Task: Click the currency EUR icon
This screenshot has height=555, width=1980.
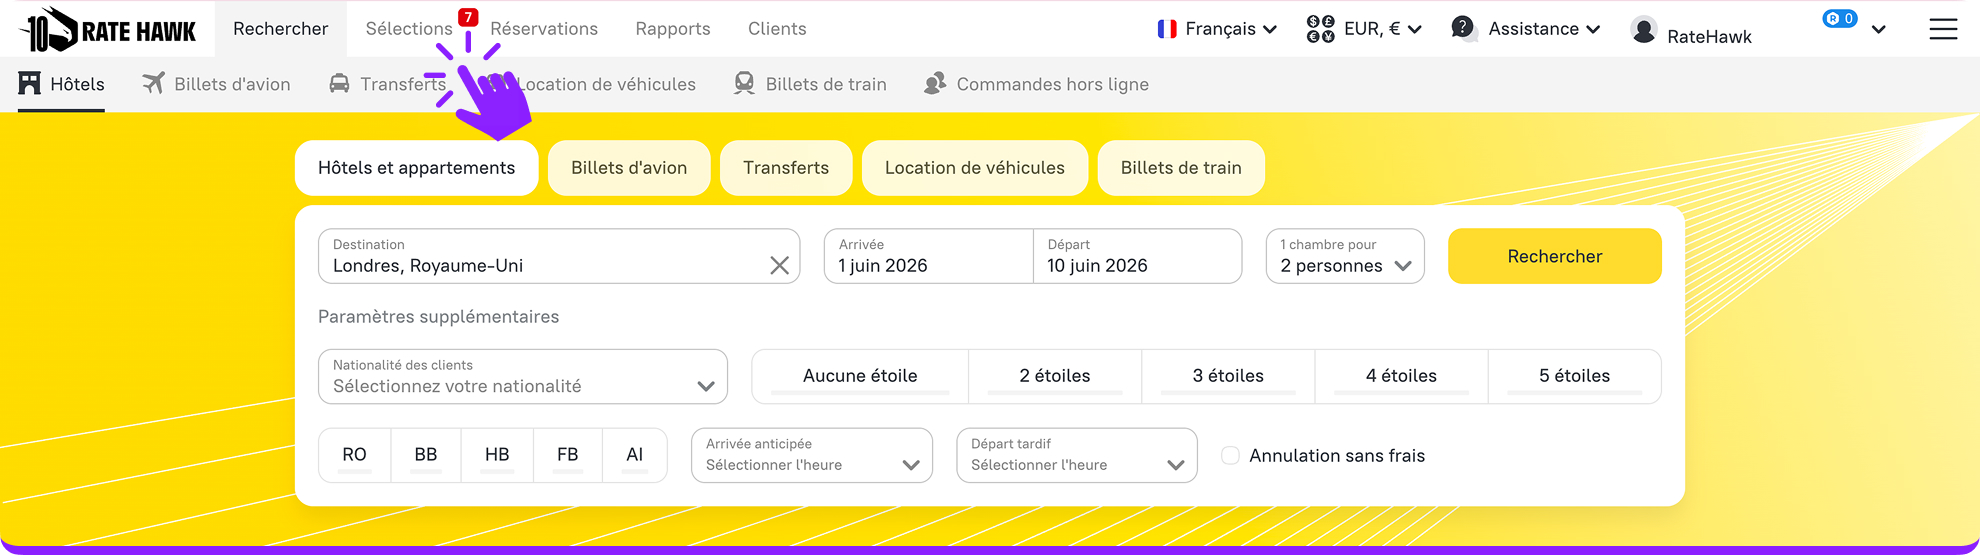Action: pyautogui.click(x=1320, y=29)
